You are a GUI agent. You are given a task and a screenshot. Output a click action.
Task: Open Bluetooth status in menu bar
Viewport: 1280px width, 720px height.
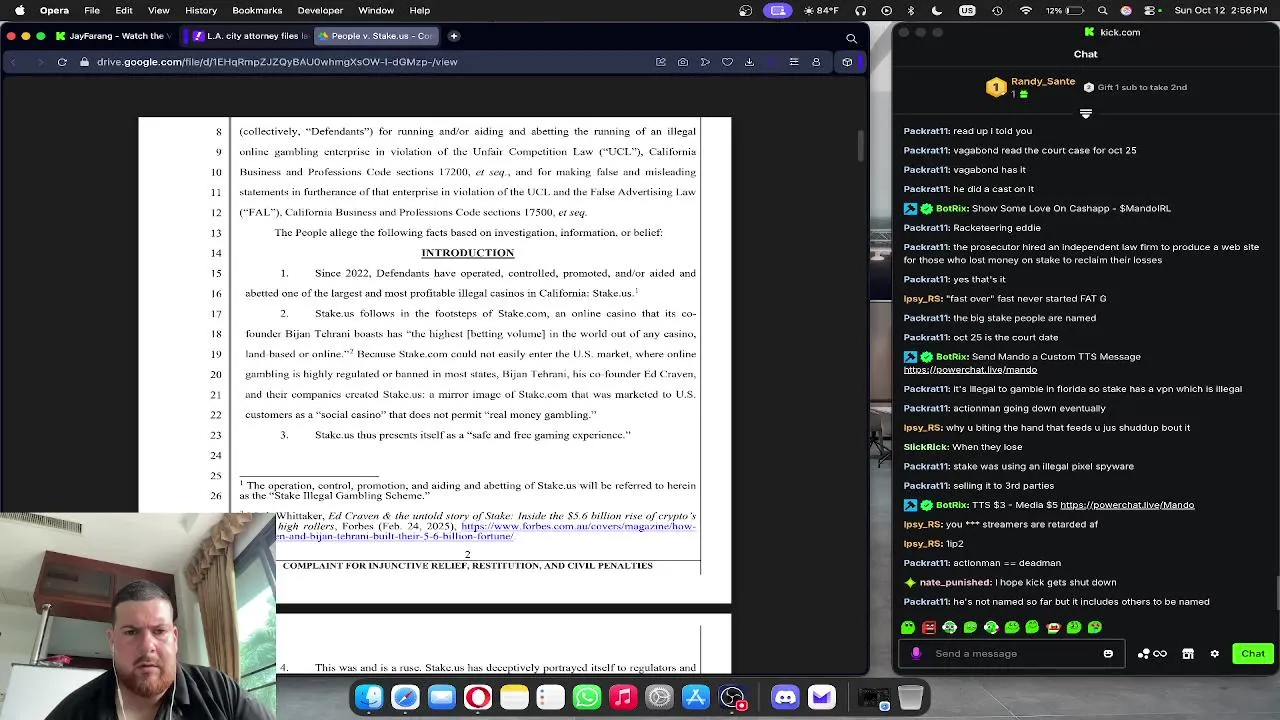[911, 11]
